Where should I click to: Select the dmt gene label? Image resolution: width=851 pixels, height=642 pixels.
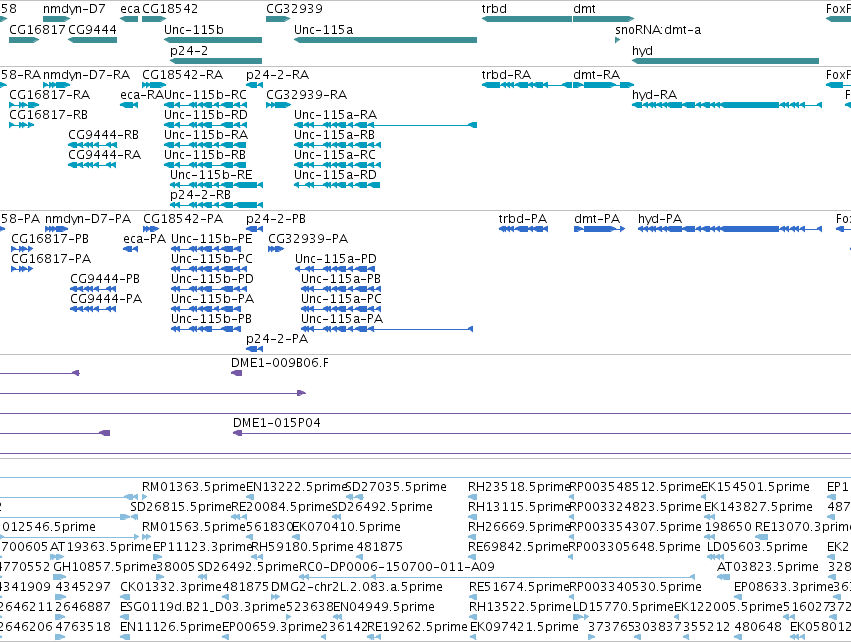[x=584, y=9]
